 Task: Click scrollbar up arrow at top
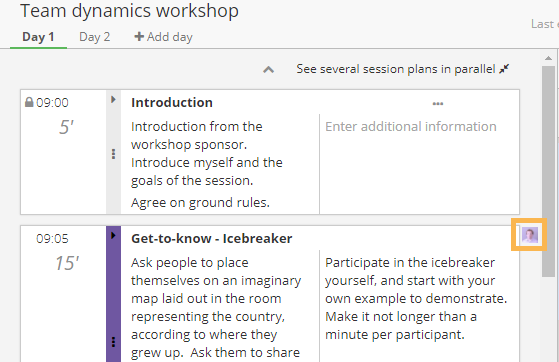click(x=548, y=58)
